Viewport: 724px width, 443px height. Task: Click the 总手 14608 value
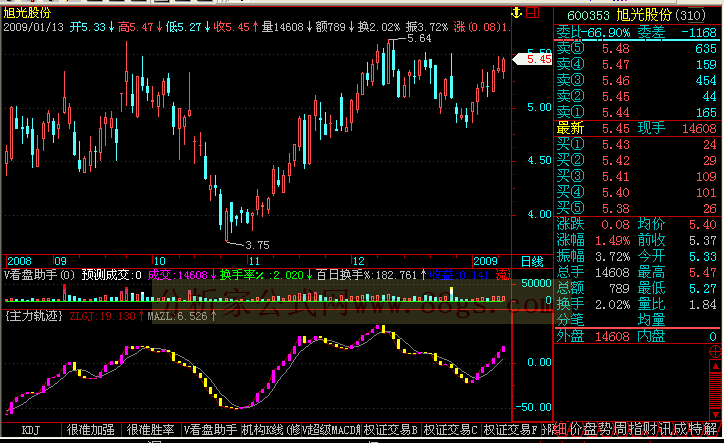coord(612,273)
